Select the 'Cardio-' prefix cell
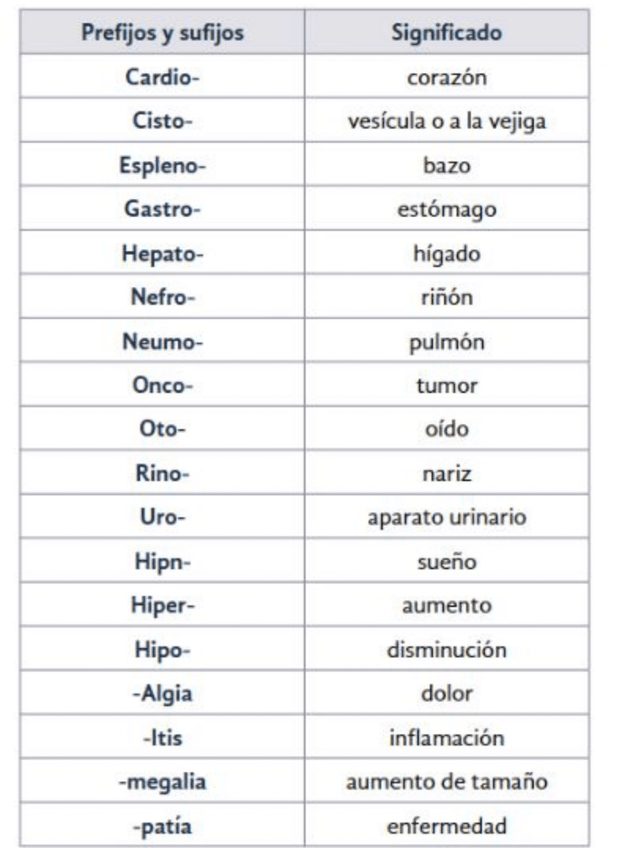Screen dimensions: 617x848 (x=162, y=77)
